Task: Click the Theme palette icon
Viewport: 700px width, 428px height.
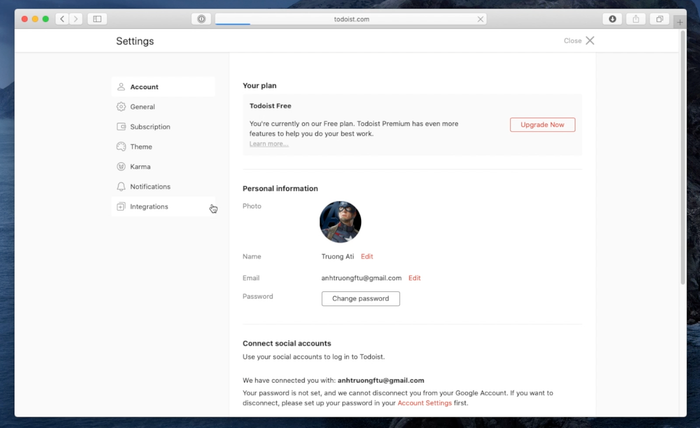Action: point(121,146)
